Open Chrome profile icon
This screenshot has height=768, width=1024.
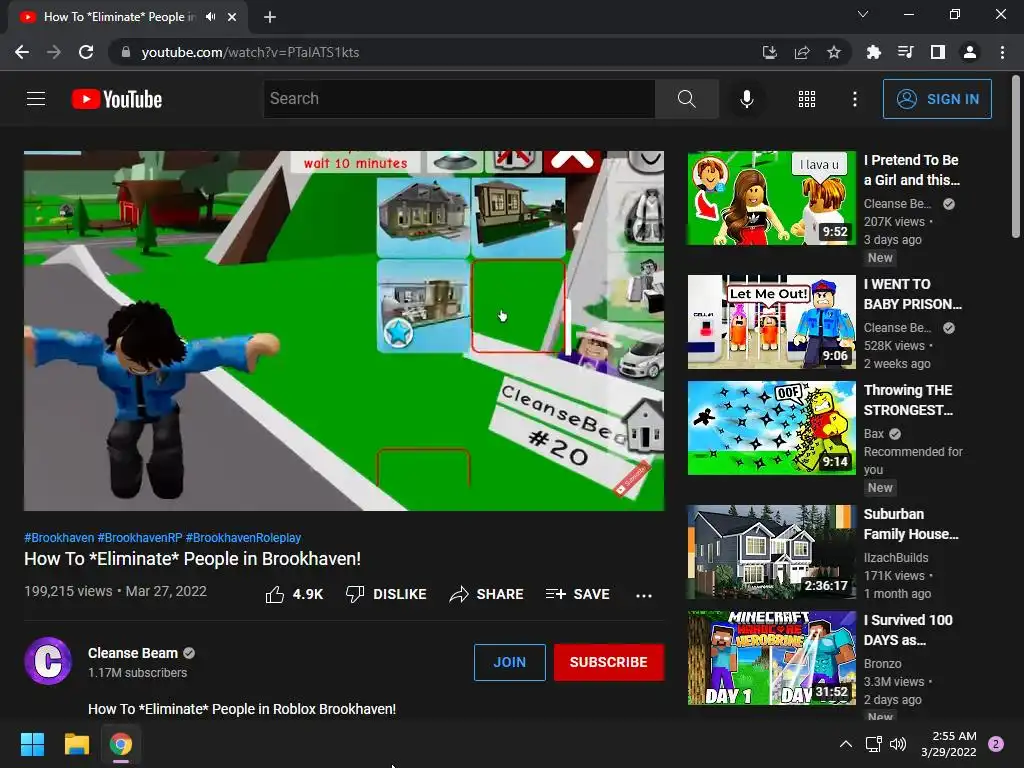[x=970, y=52]
